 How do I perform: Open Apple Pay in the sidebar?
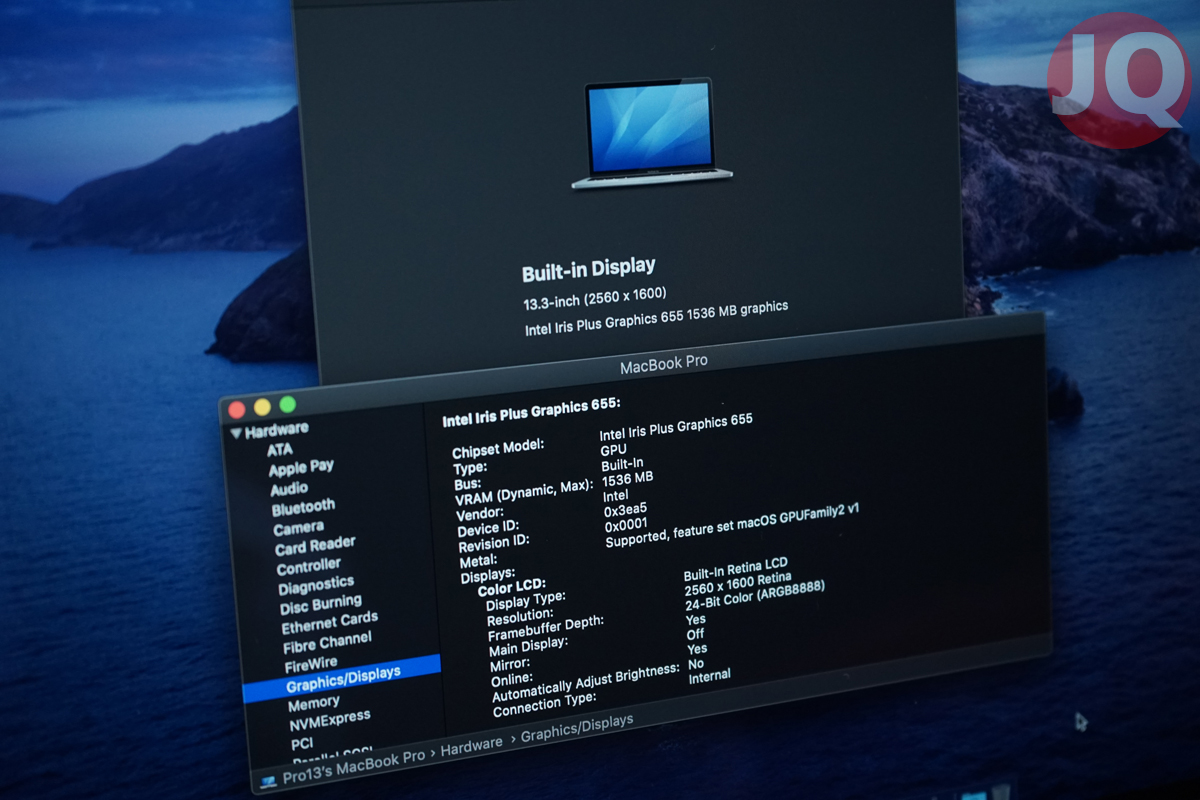[x=301, y=468]
